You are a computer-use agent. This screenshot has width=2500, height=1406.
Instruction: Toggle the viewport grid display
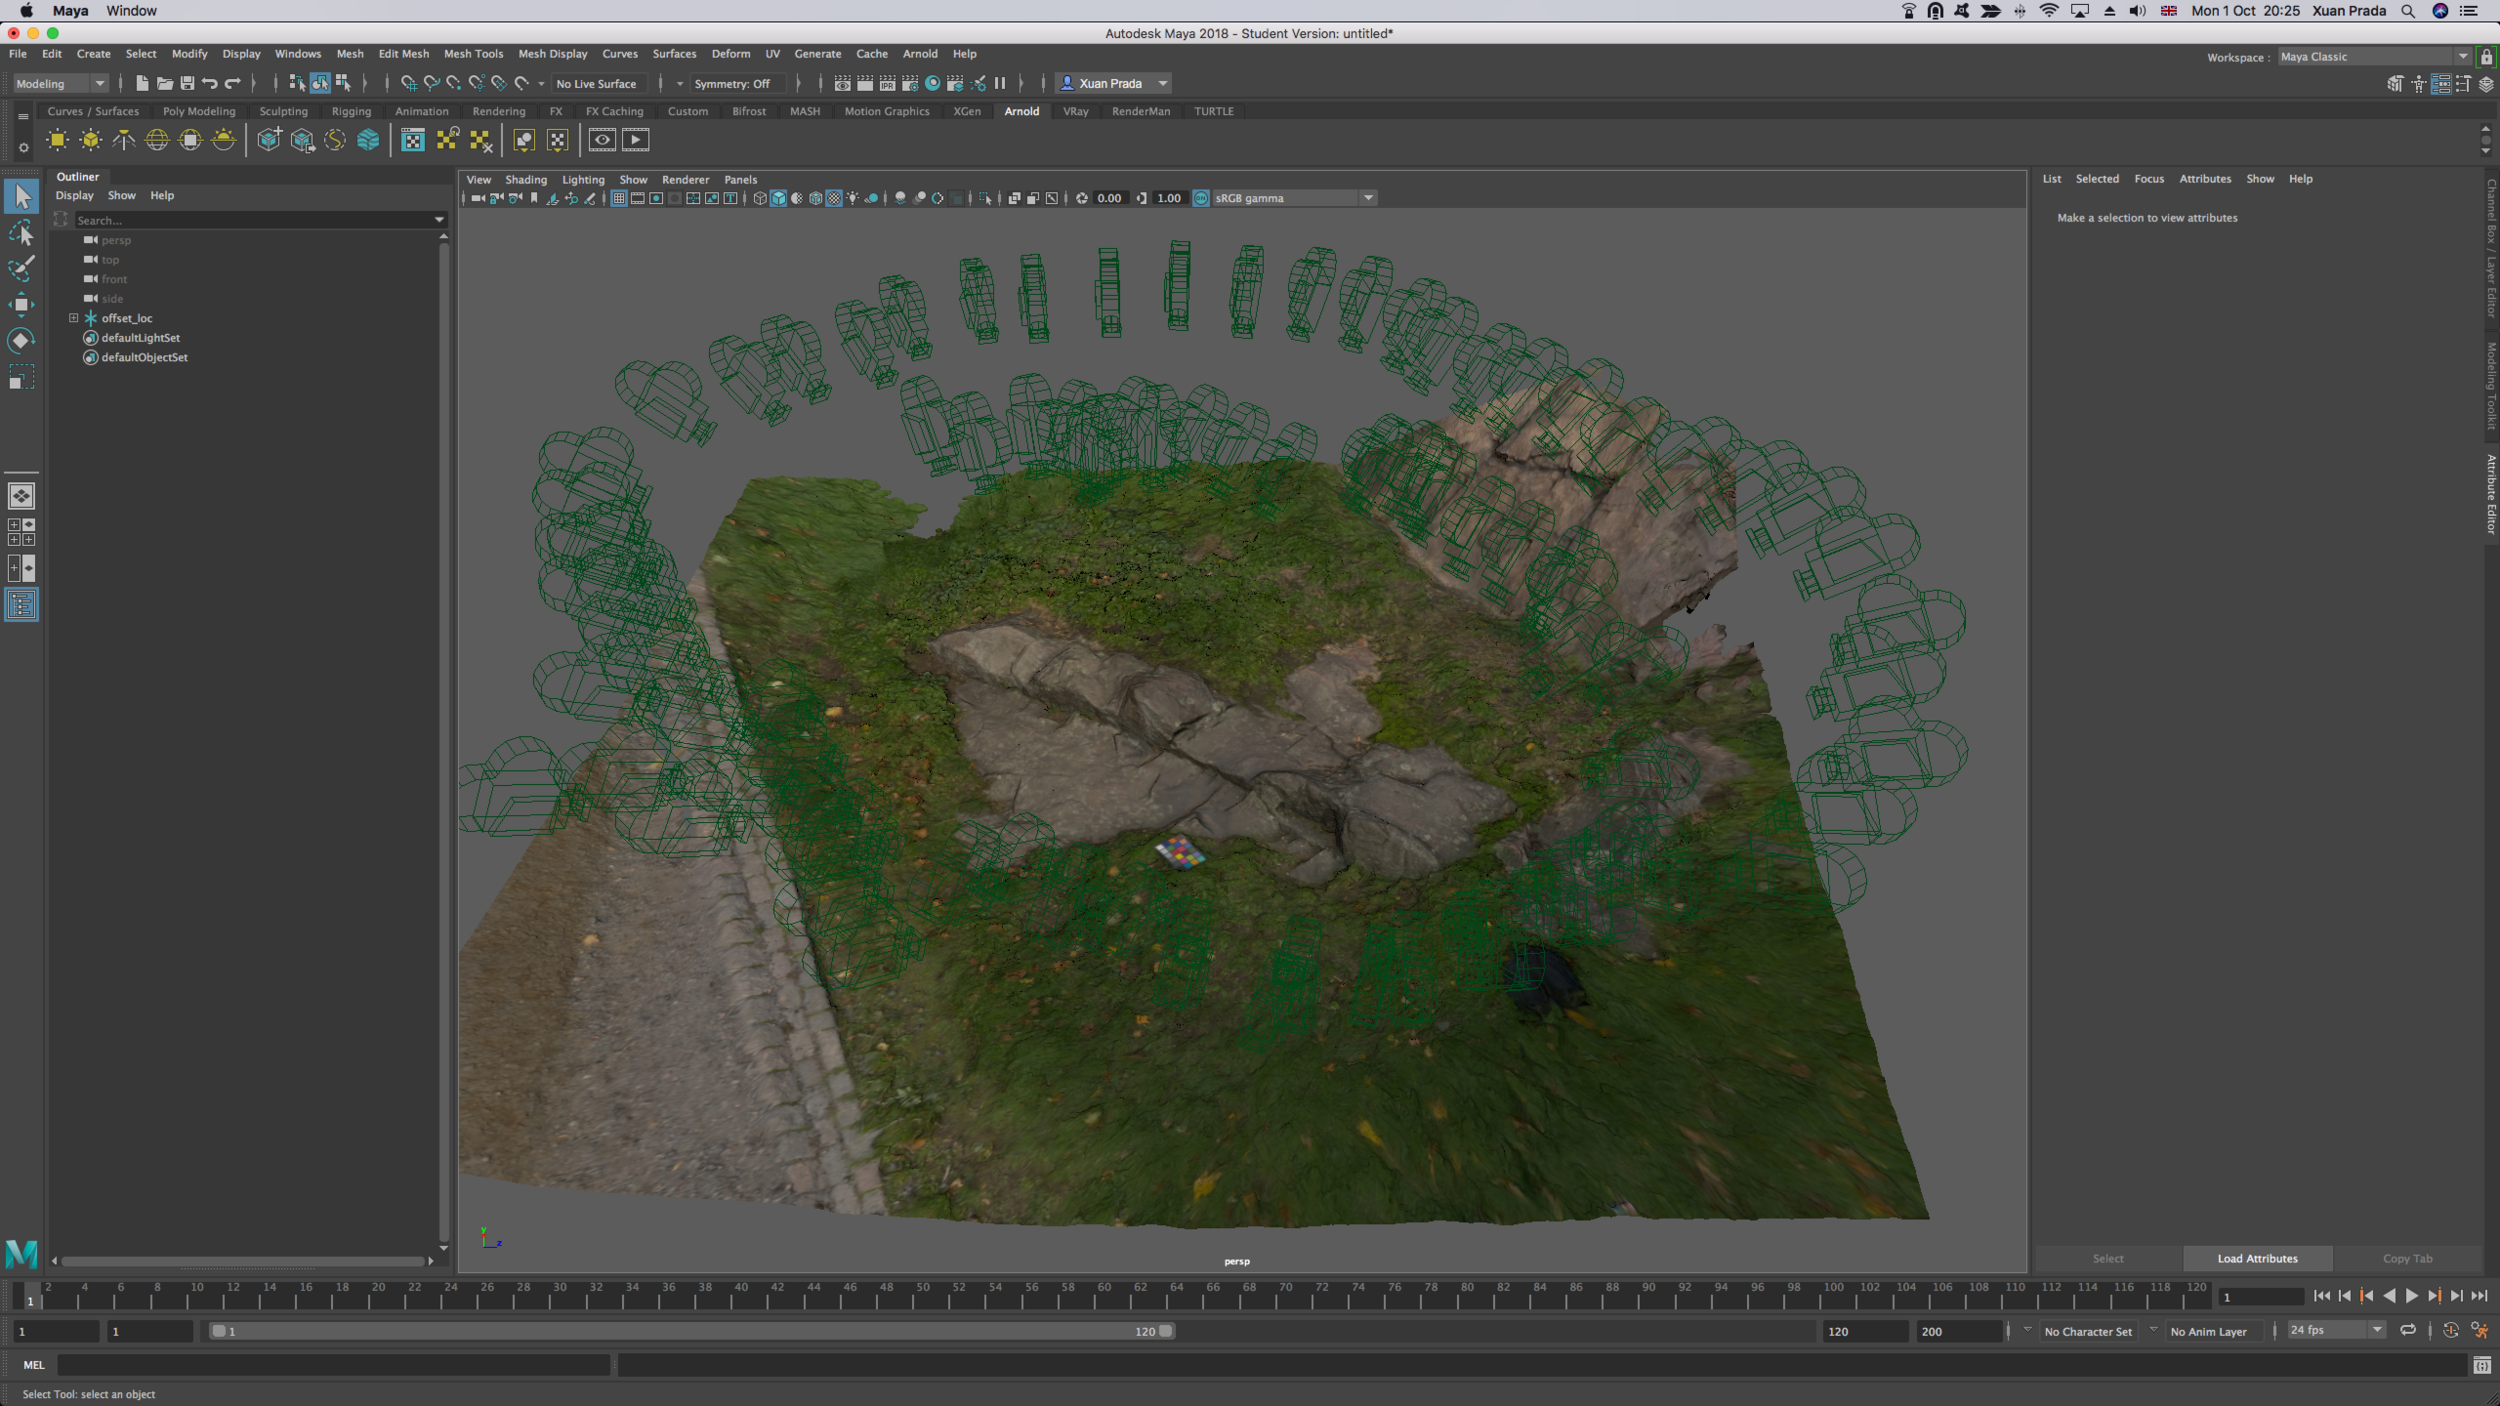(619, 198)
